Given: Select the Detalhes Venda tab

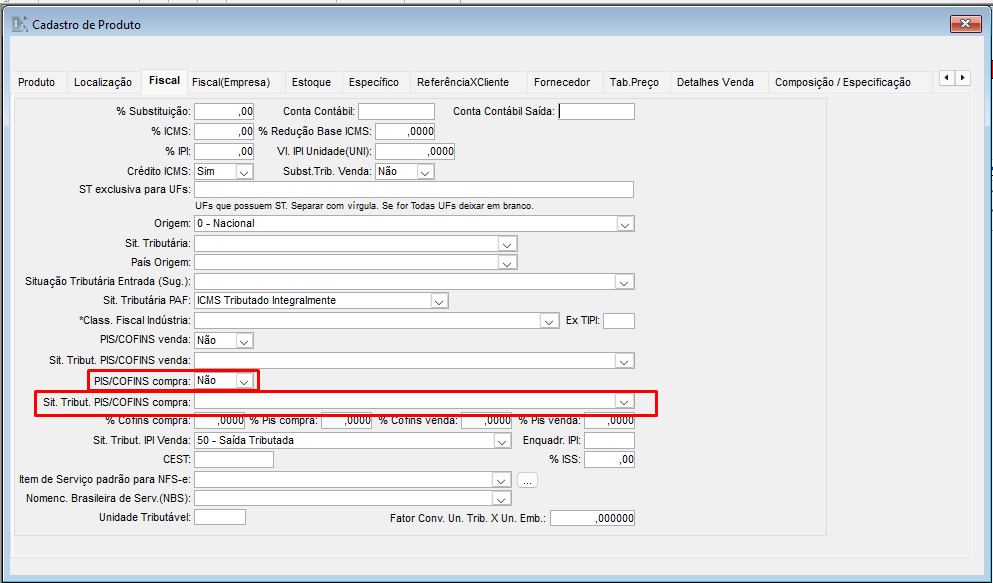Looking at the screenshot, I should coord(714,82).
